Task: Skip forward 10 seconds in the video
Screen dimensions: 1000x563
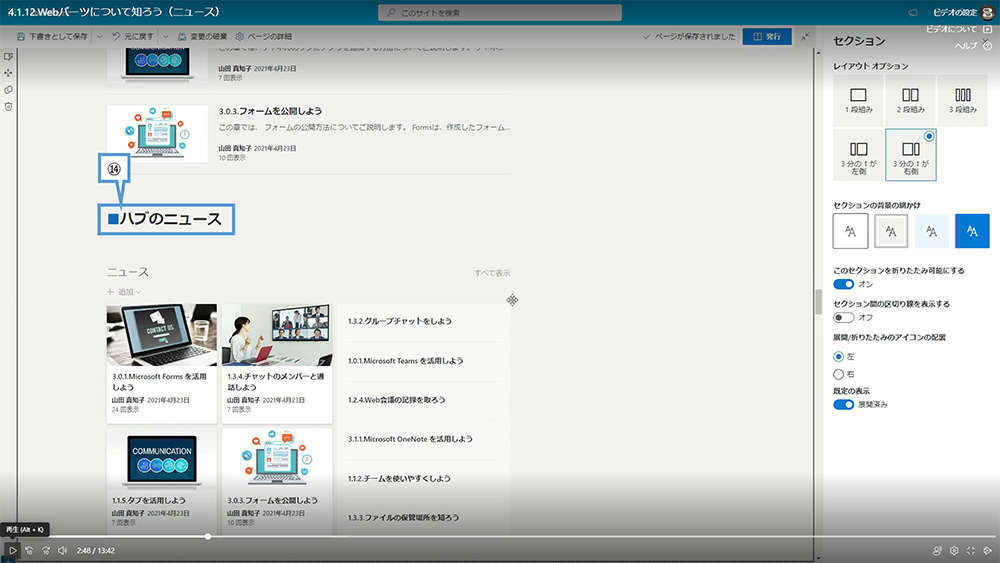Action: click(x=46, y=550)
